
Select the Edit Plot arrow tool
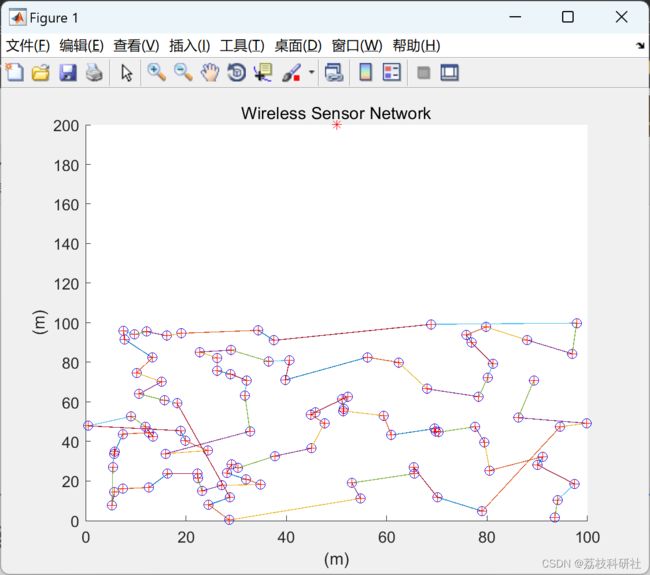[126, 73]
